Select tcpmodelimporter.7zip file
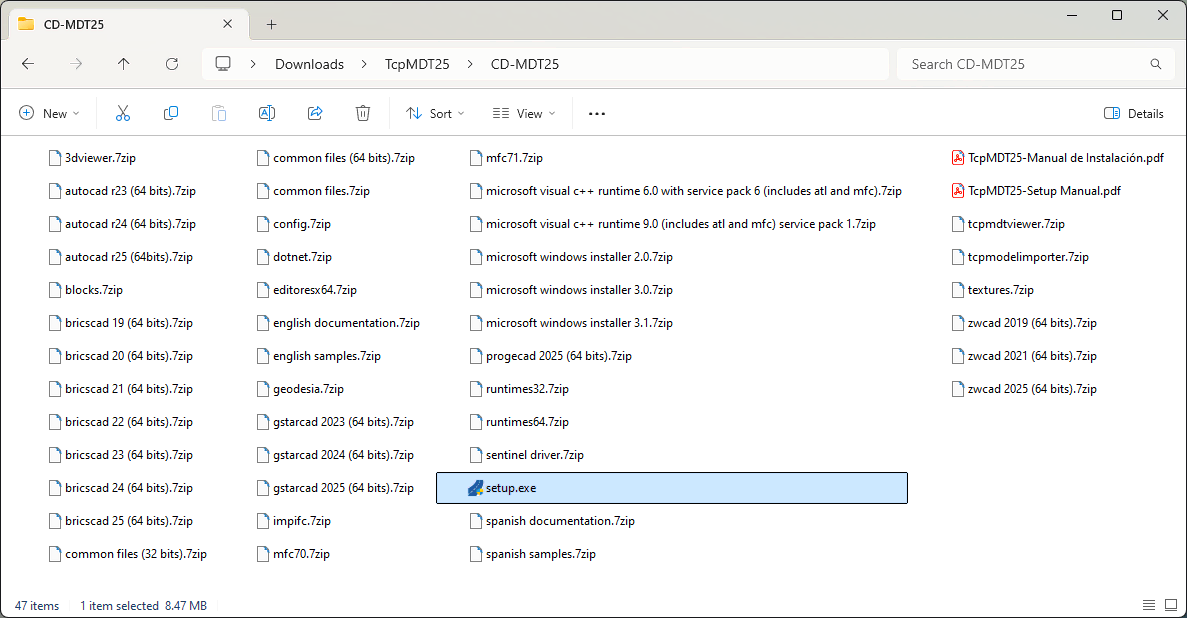The height and width of the screenshot is (618, 1187). click(x=1020, y=258)
